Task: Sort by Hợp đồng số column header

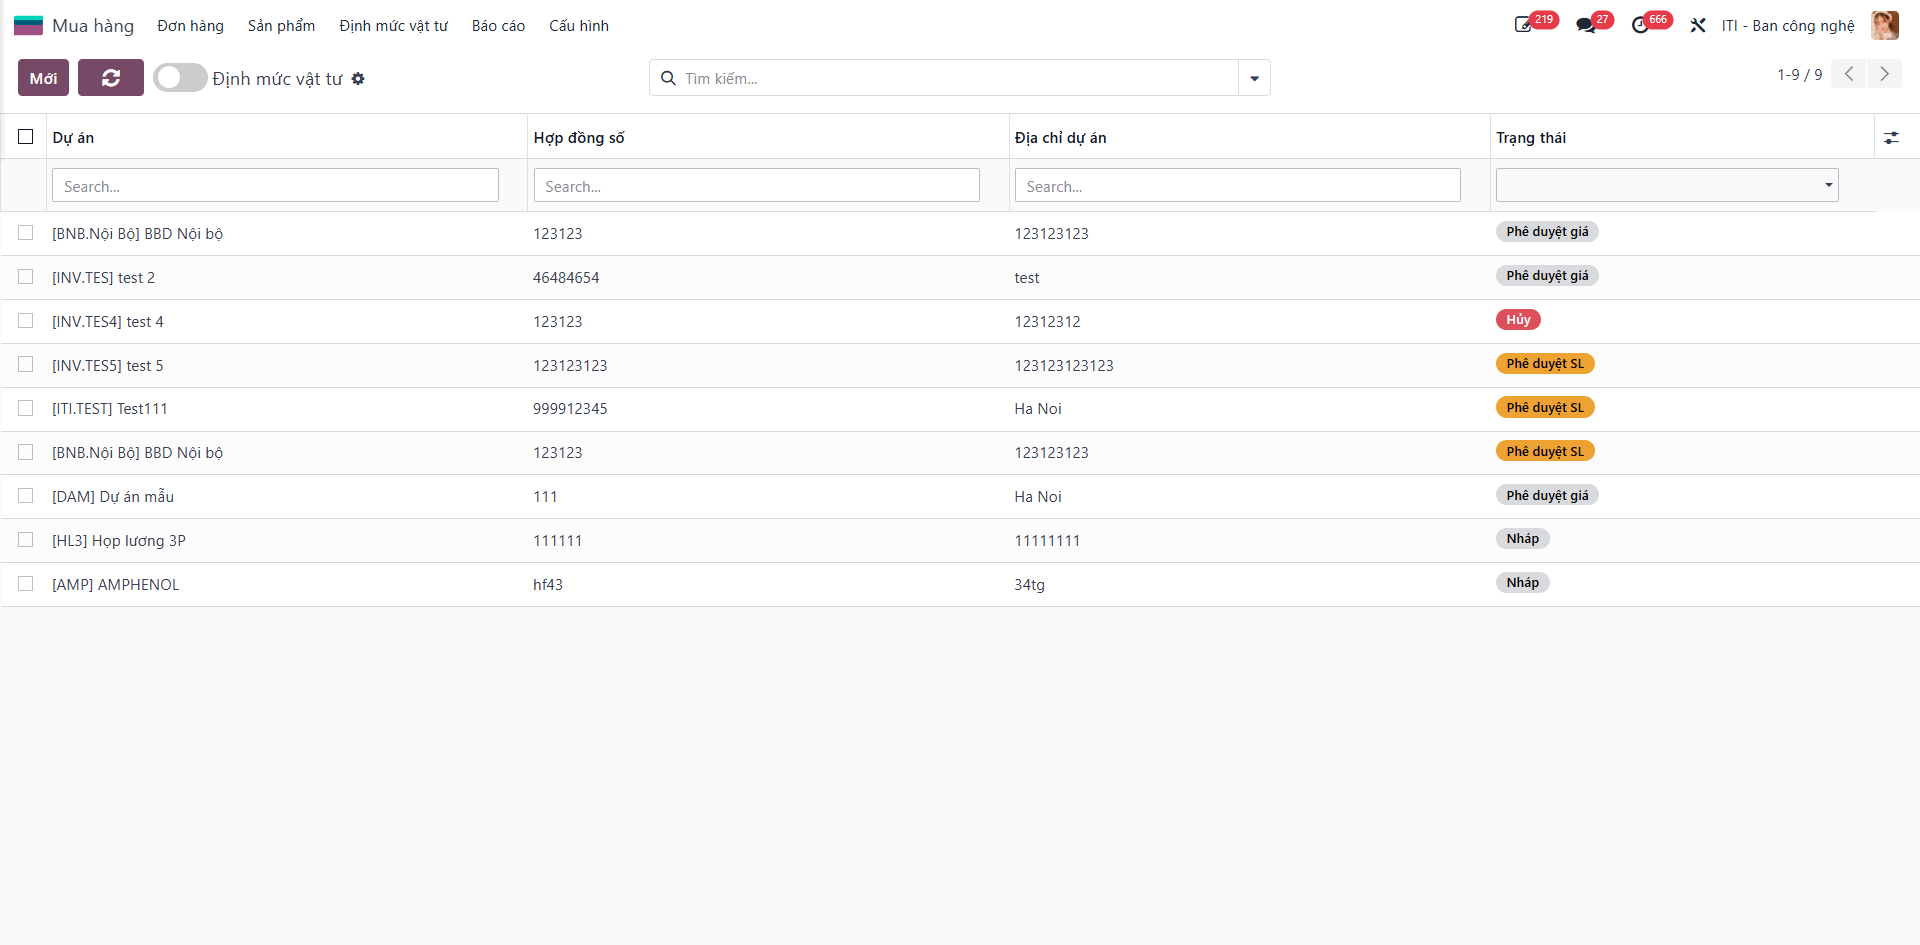Action: tap(579, 138)
